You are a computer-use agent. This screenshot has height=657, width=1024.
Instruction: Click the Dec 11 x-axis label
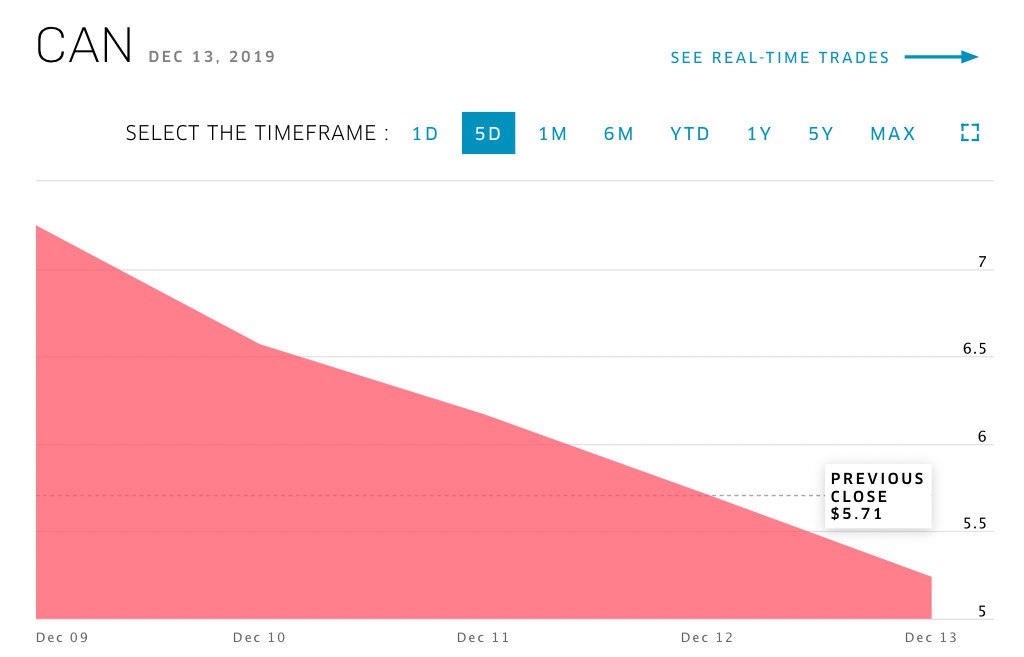(x=483, y=637)
